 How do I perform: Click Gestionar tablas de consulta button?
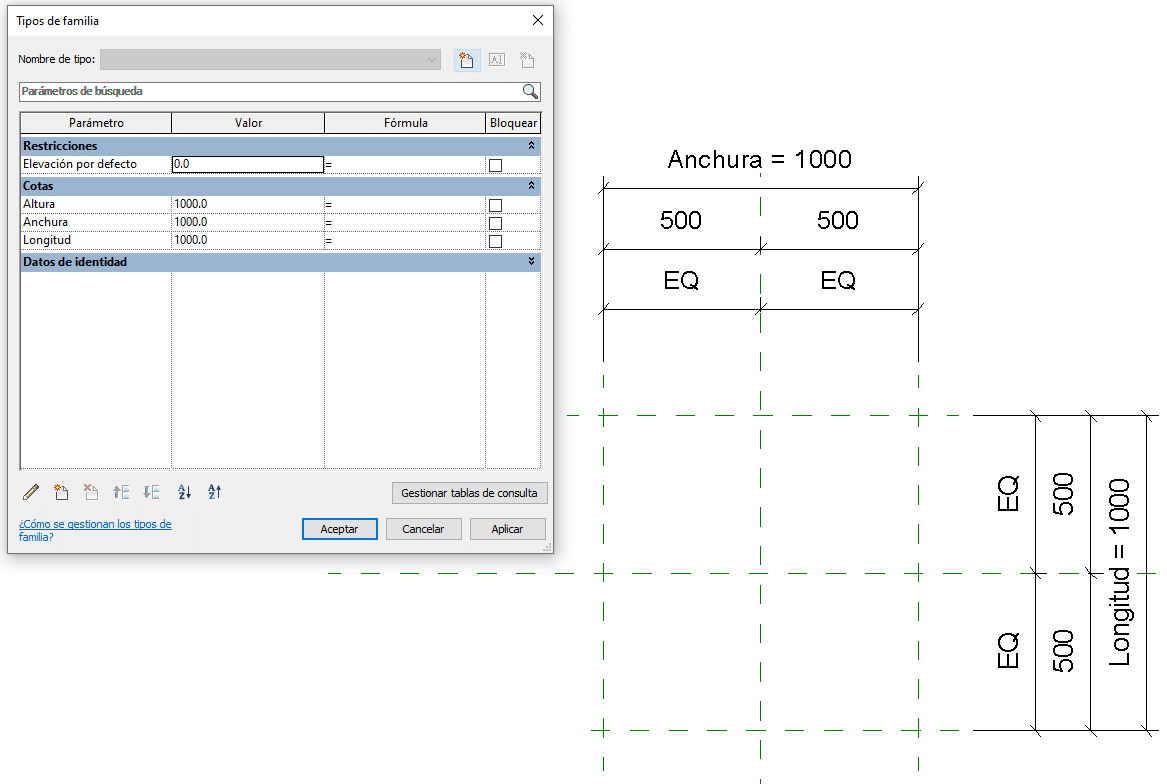(x=470, y=493)
